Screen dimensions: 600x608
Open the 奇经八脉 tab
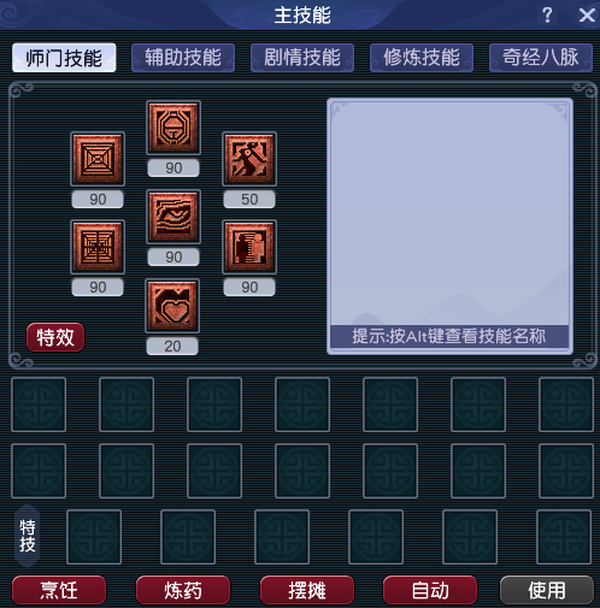click(541, 58)
